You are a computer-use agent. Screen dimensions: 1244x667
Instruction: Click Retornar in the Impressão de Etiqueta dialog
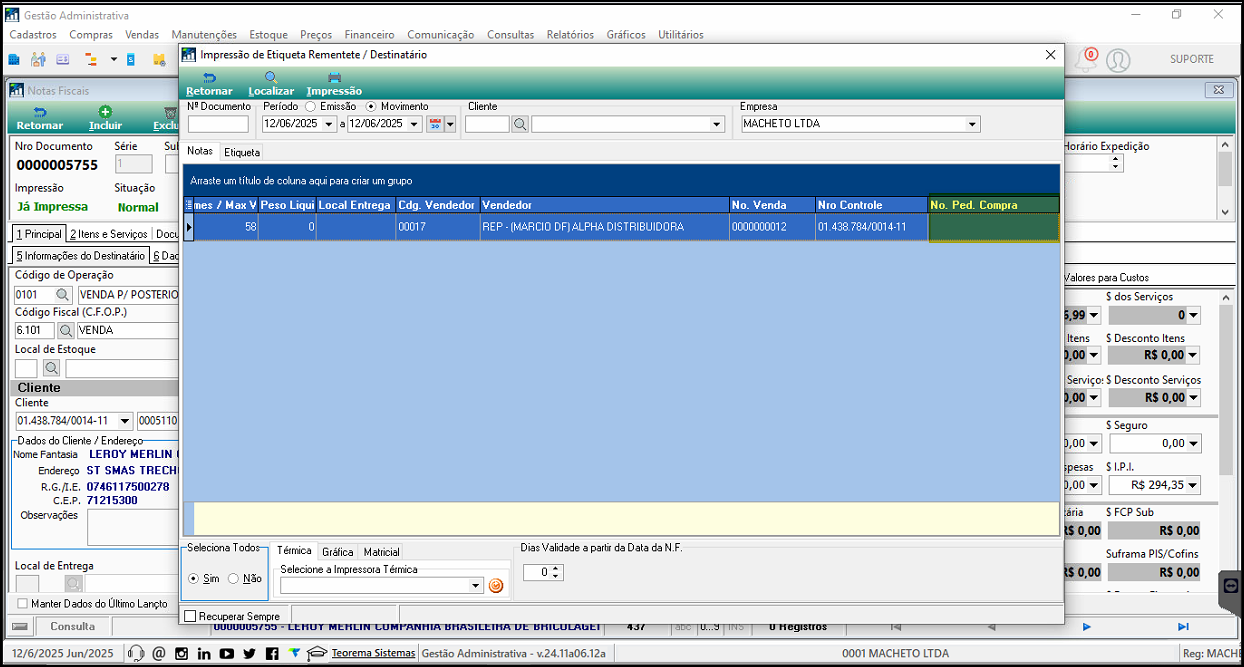(208, 84)
